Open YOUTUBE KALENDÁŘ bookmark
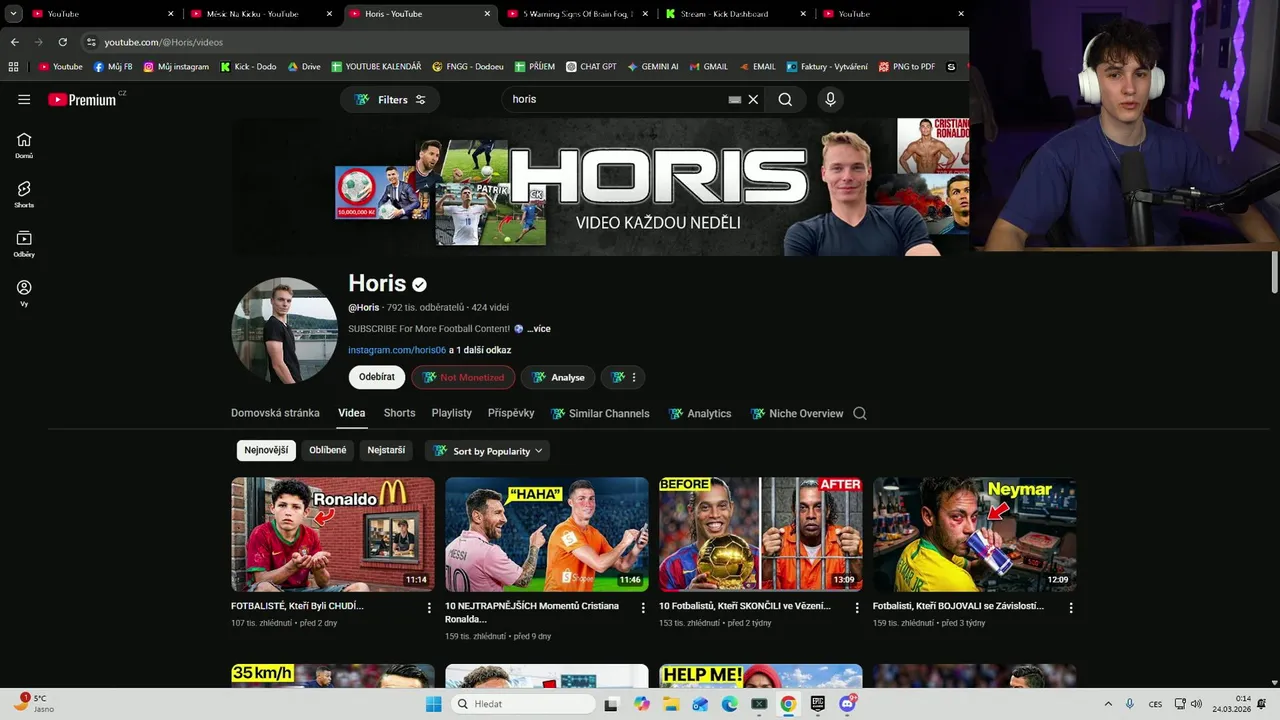 coord(376,67)
